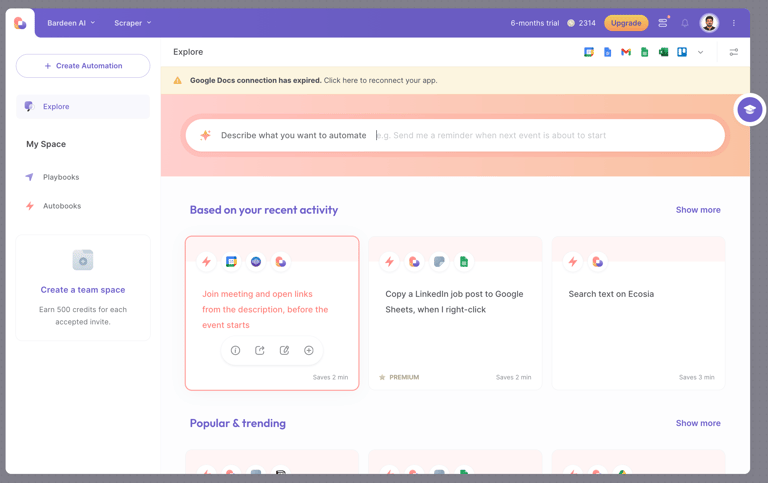Screen dimensions: 768x483
Task: Click the sparkle icon in the prompt bar
Action: (x=205, y=135)
